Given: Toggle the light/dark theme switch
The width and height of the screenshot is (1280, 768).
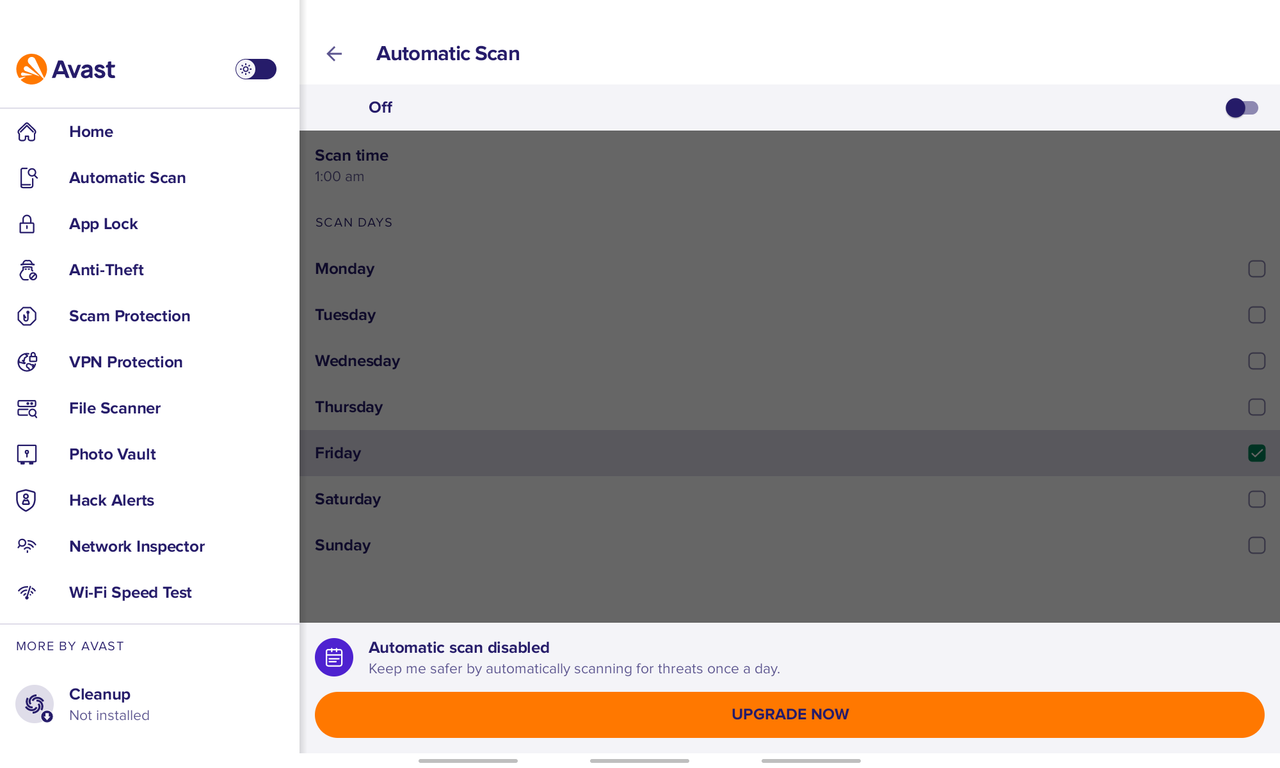Looking at the screenshot, I should click(256, 69).
